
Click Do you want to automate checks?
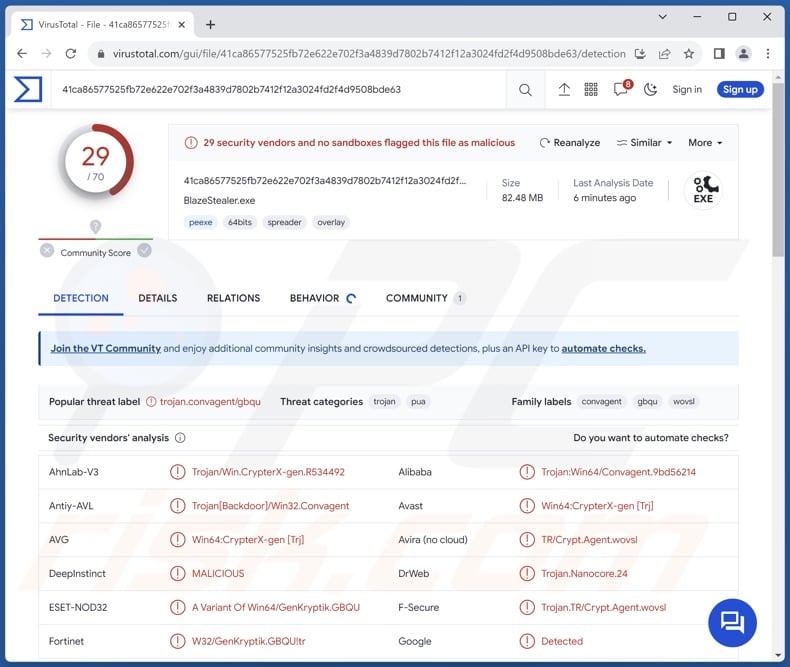click(x=650, y=438)
